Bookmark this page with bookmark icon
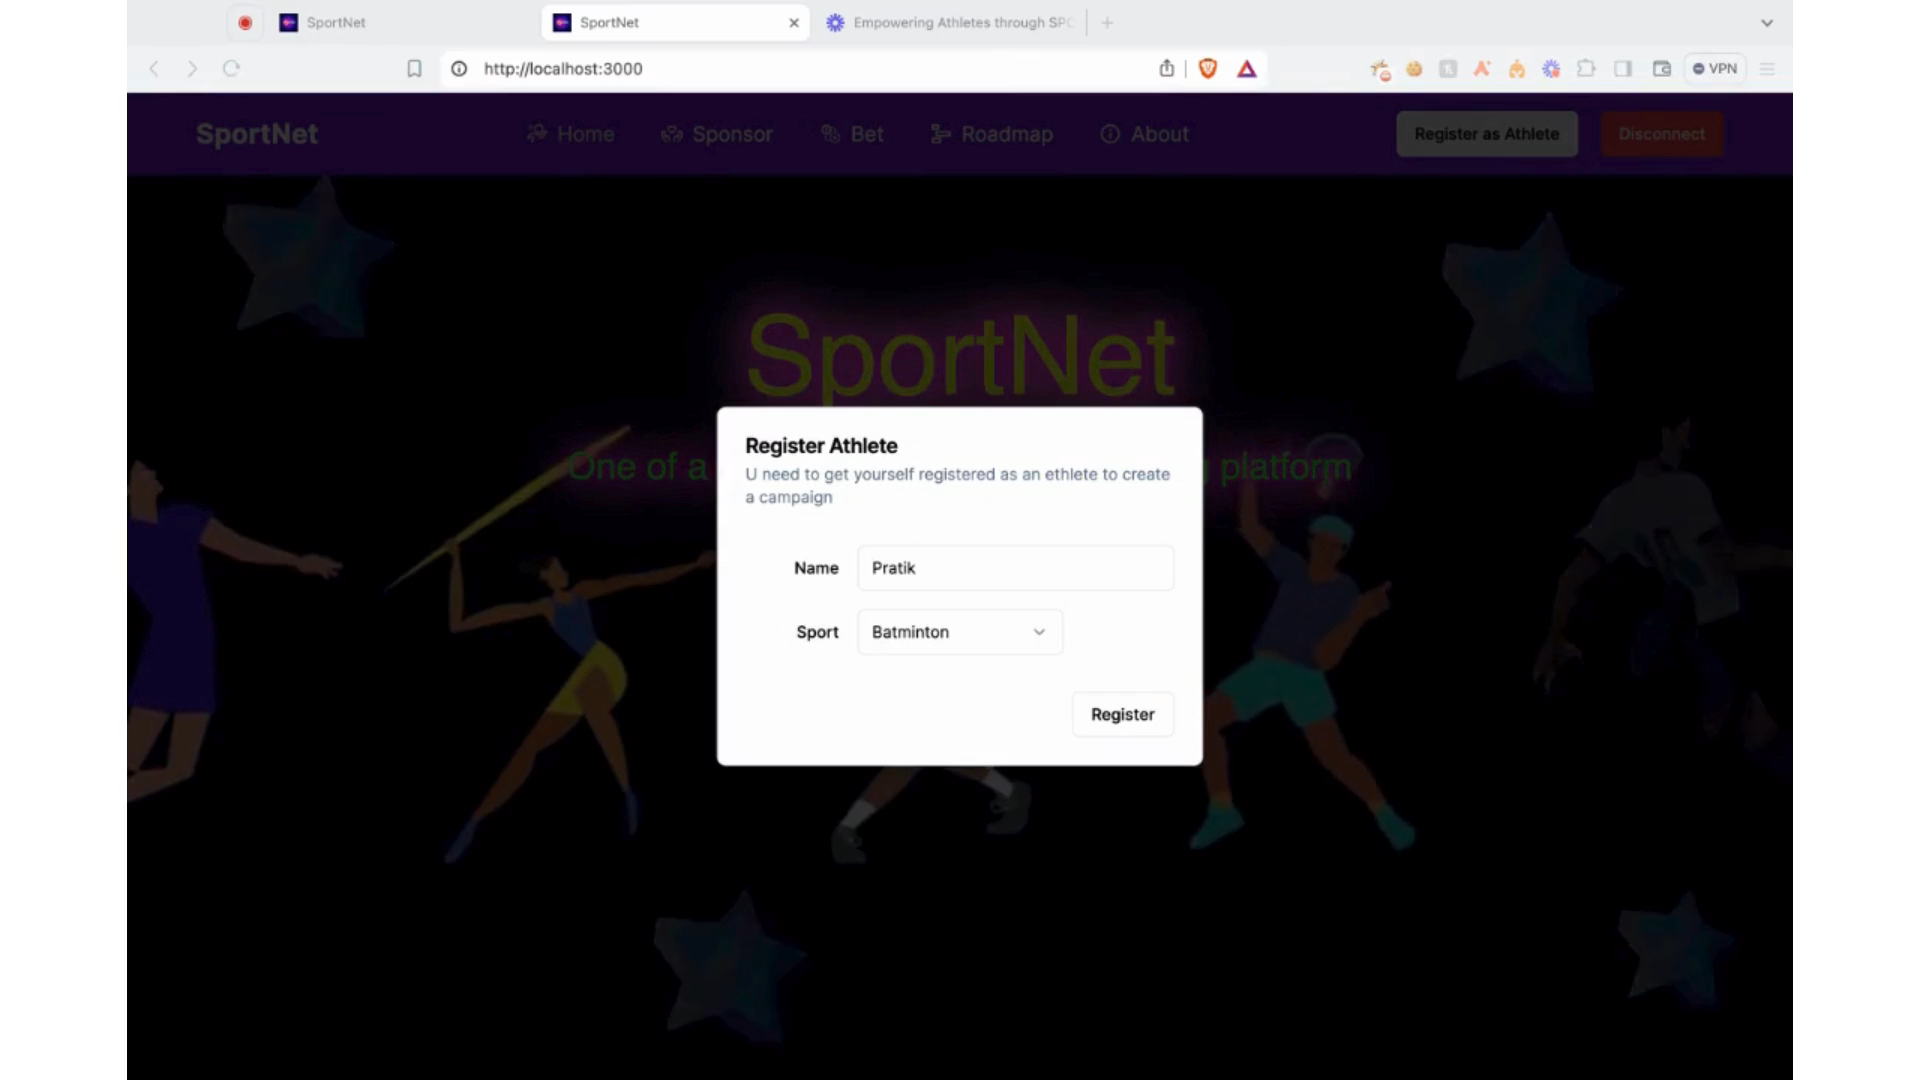 coord(414,68)
